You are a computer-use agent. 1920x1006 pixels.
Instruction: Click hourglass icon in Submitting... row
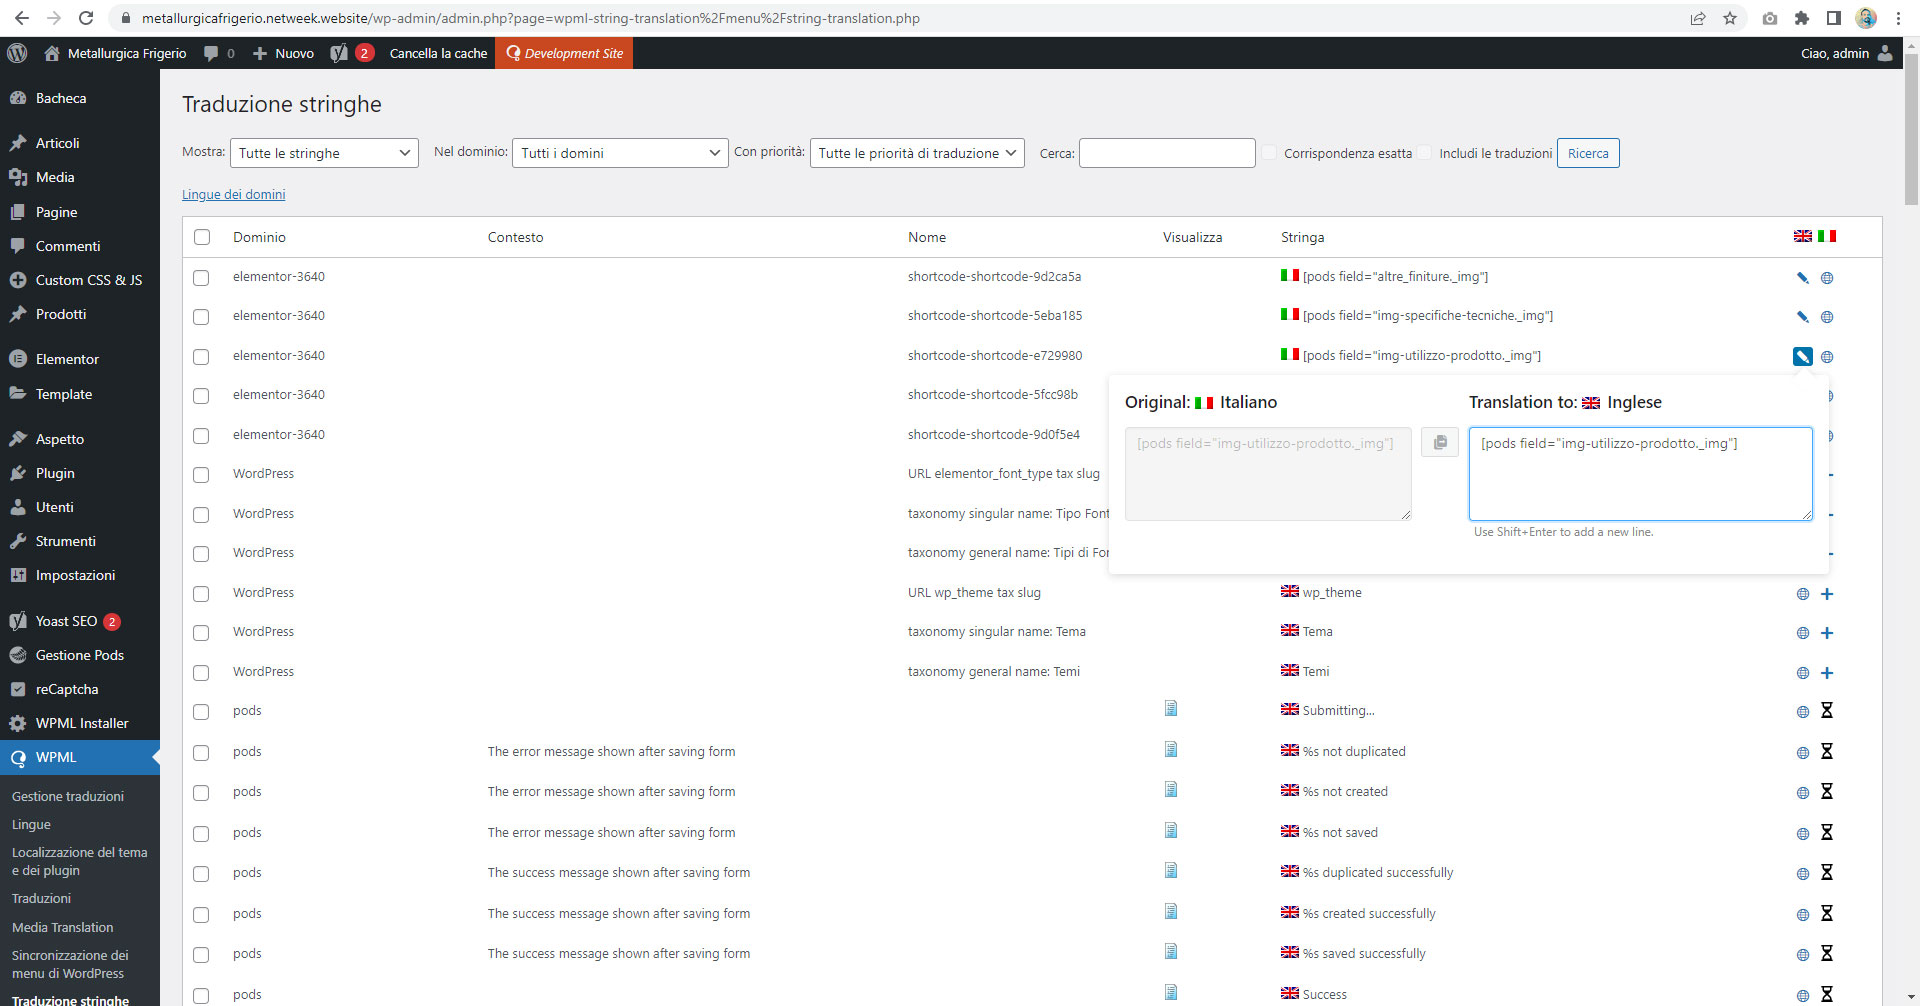click(1827, 711)
